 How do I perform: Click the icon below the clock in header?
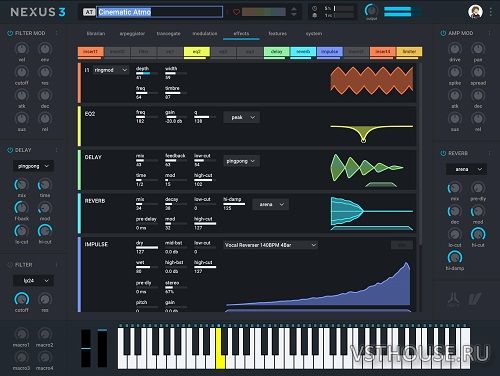pyautogui.click(x=315, y=15)
